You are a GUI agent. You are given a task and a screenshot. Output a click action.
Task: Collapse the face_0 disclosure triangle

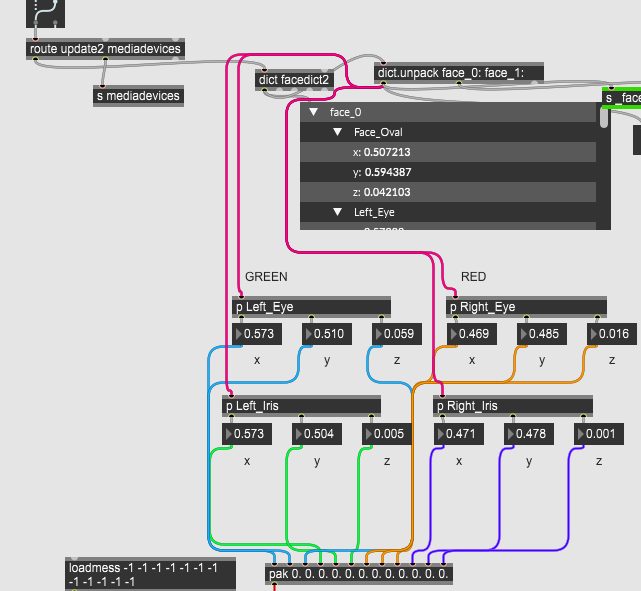point(313,113)
